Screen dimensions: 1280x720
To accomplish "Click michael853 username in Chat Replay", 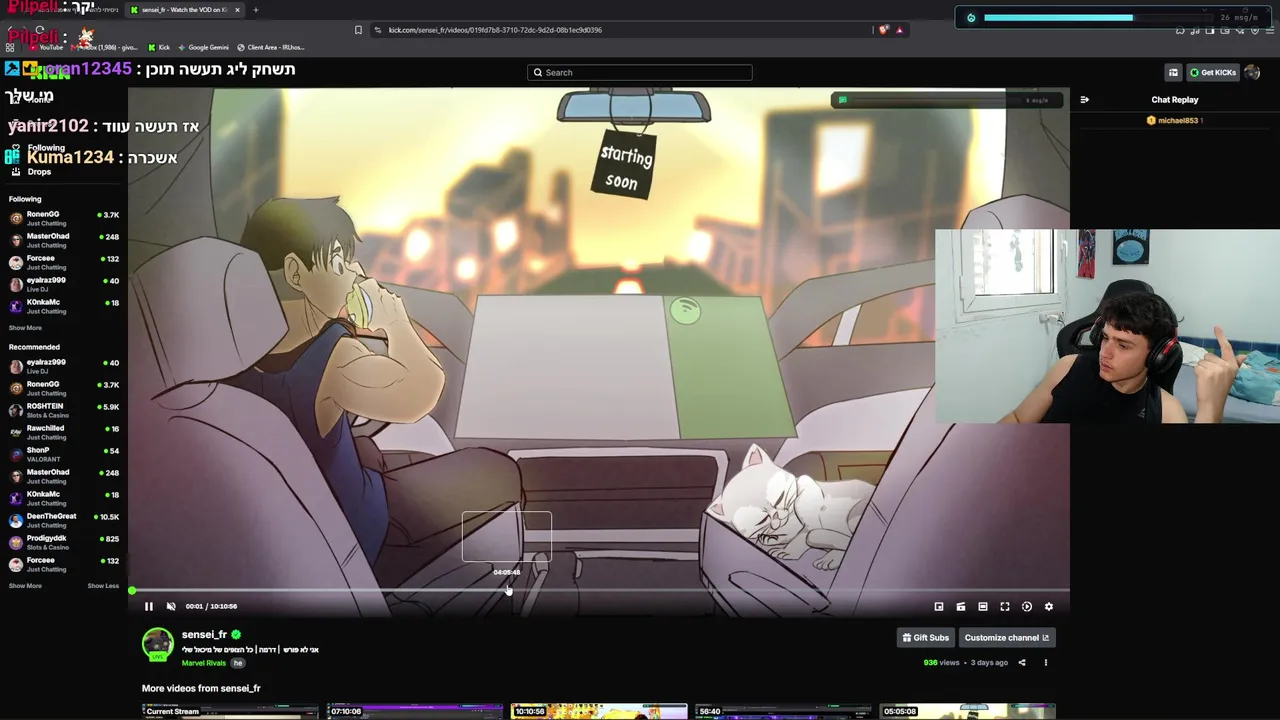I will click(1178, 120).
